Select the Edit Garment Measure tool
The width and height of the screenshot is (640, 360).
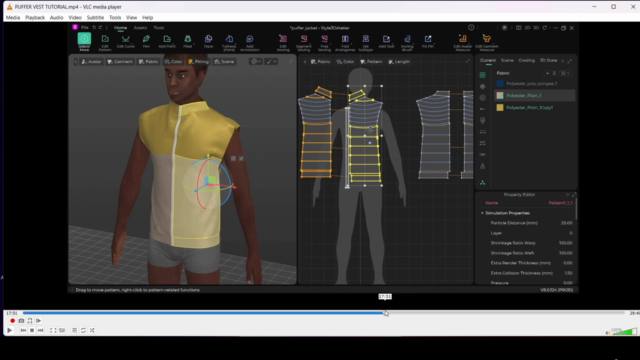coord(487,42)
